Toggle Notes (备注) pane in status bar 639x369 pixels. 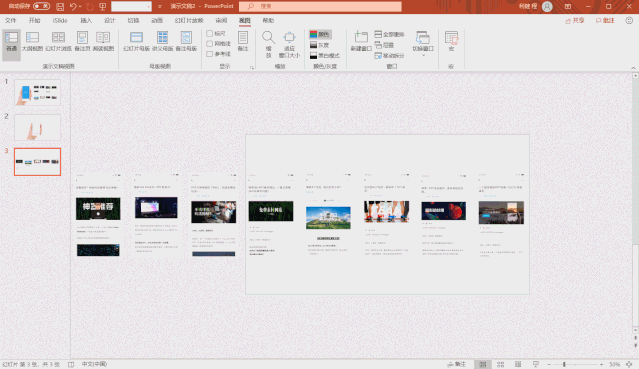pos(456,364)
